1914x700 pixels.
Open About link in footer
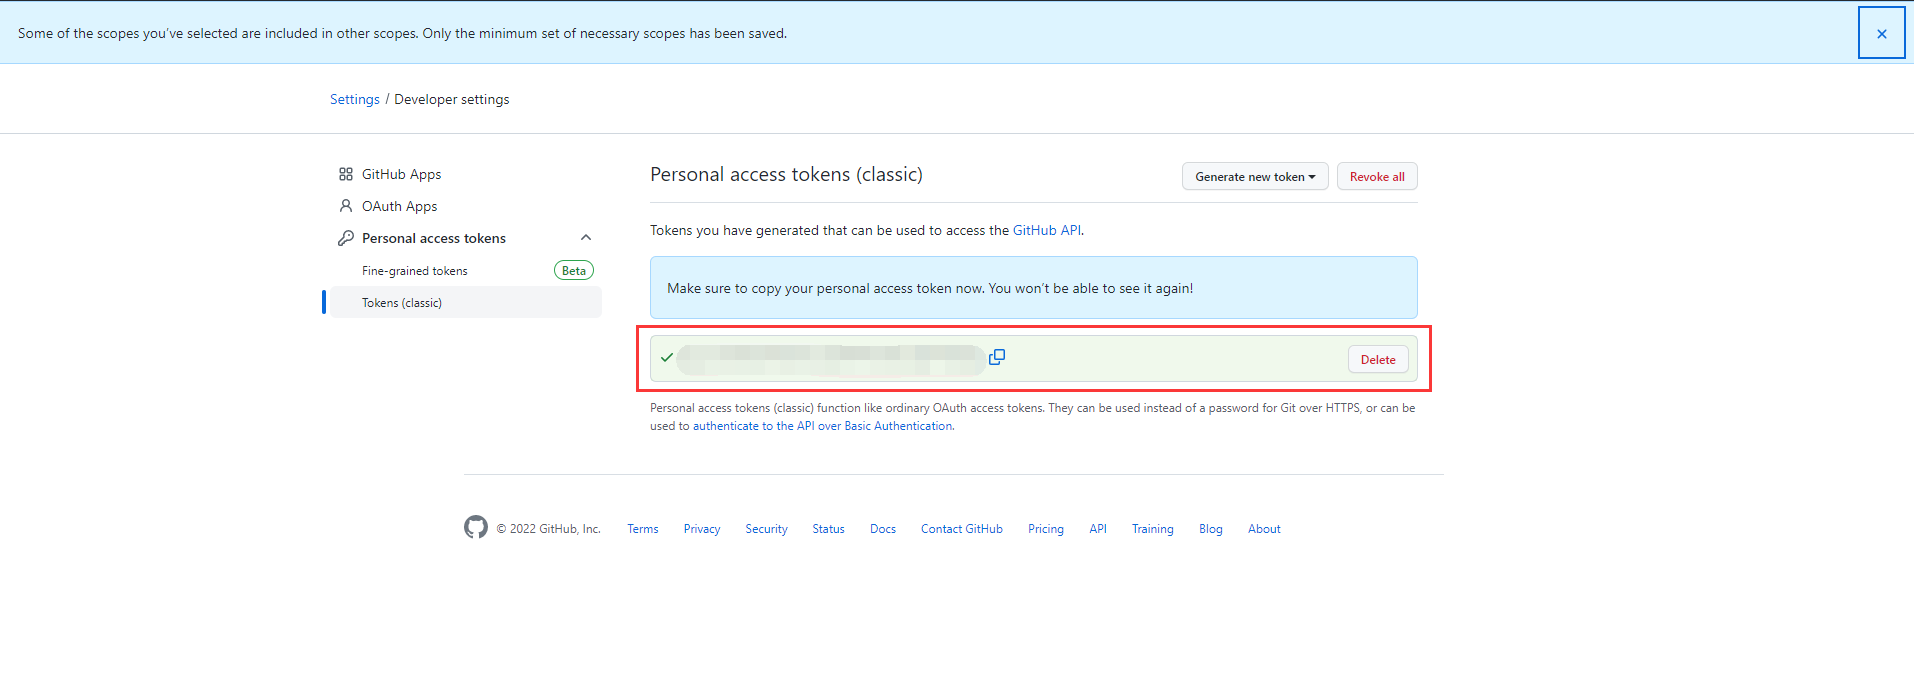tap(1264, 529)
